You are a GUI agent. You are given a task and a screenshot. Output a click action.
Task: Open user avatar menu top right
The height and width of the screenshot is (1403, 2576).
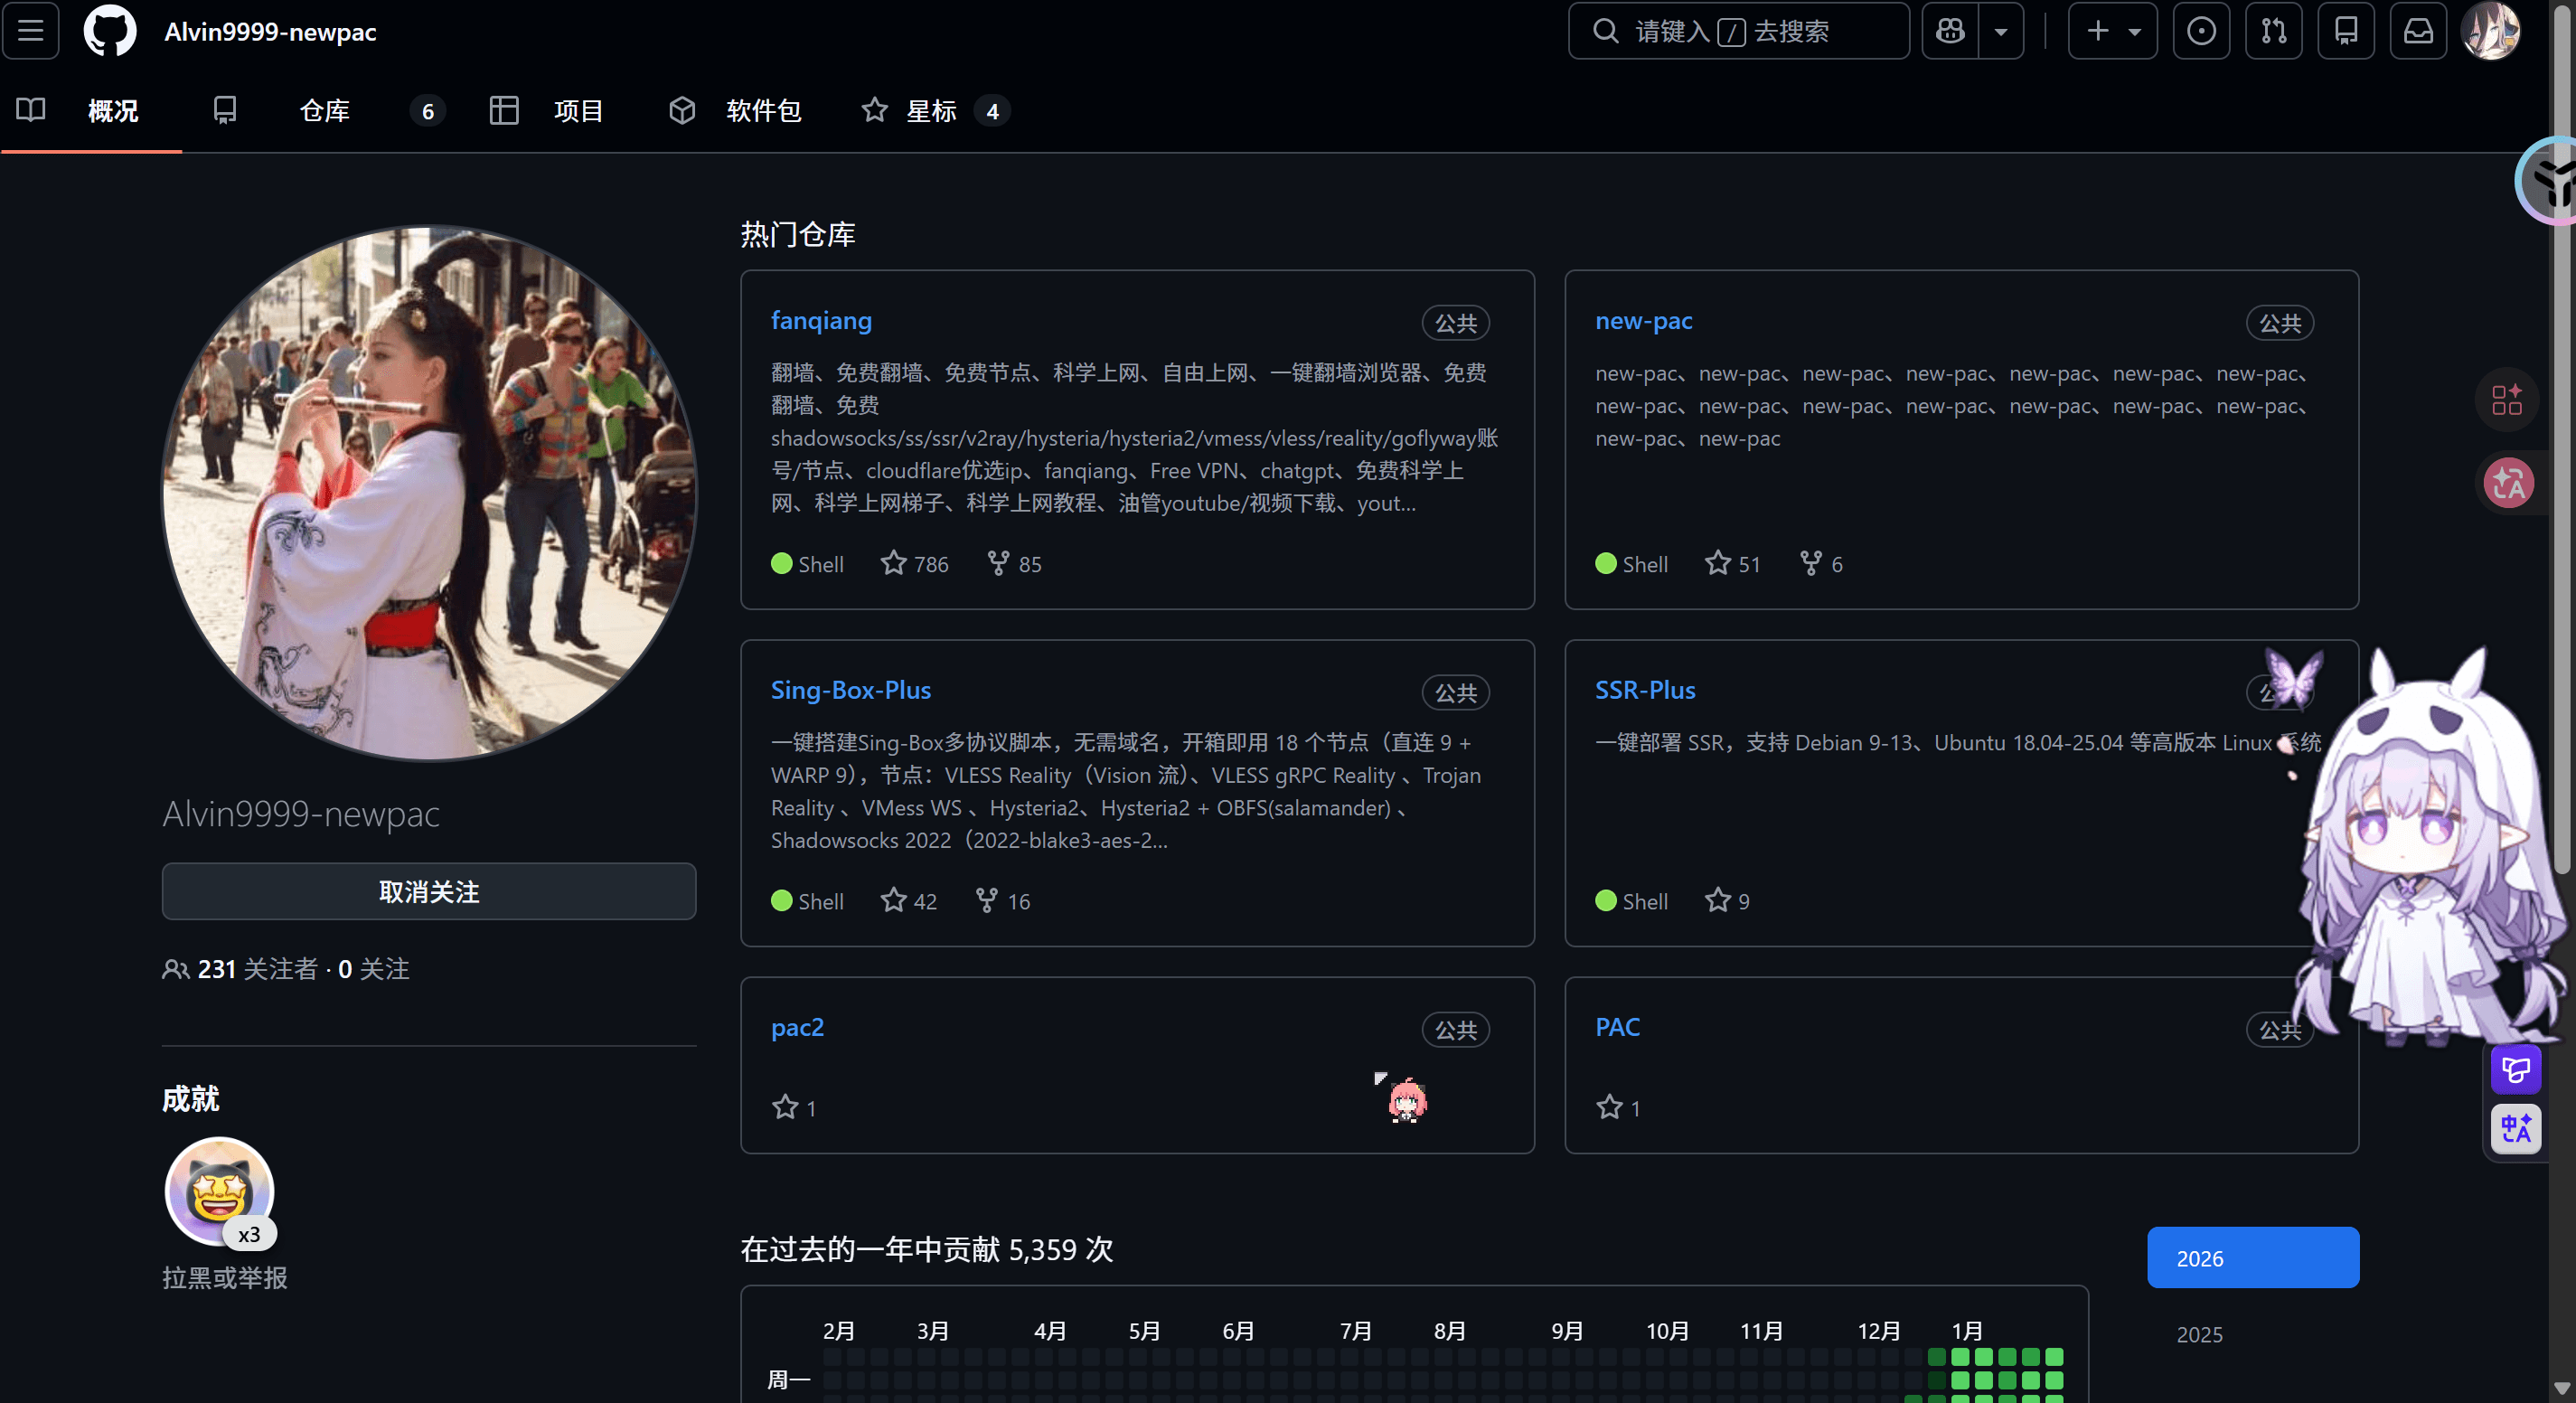click(x=2490, y=31)
